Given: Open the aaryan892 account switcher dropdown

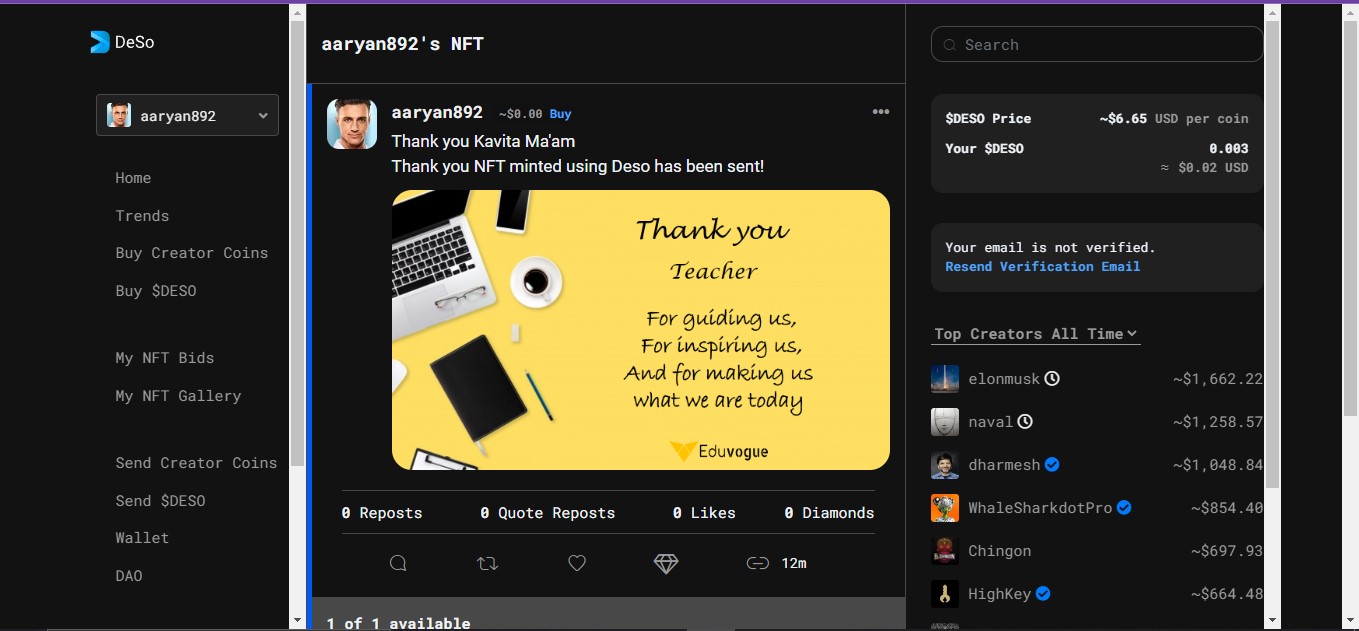Looking at the screenshot, I should pyautogui.click(x=187, y=115).
